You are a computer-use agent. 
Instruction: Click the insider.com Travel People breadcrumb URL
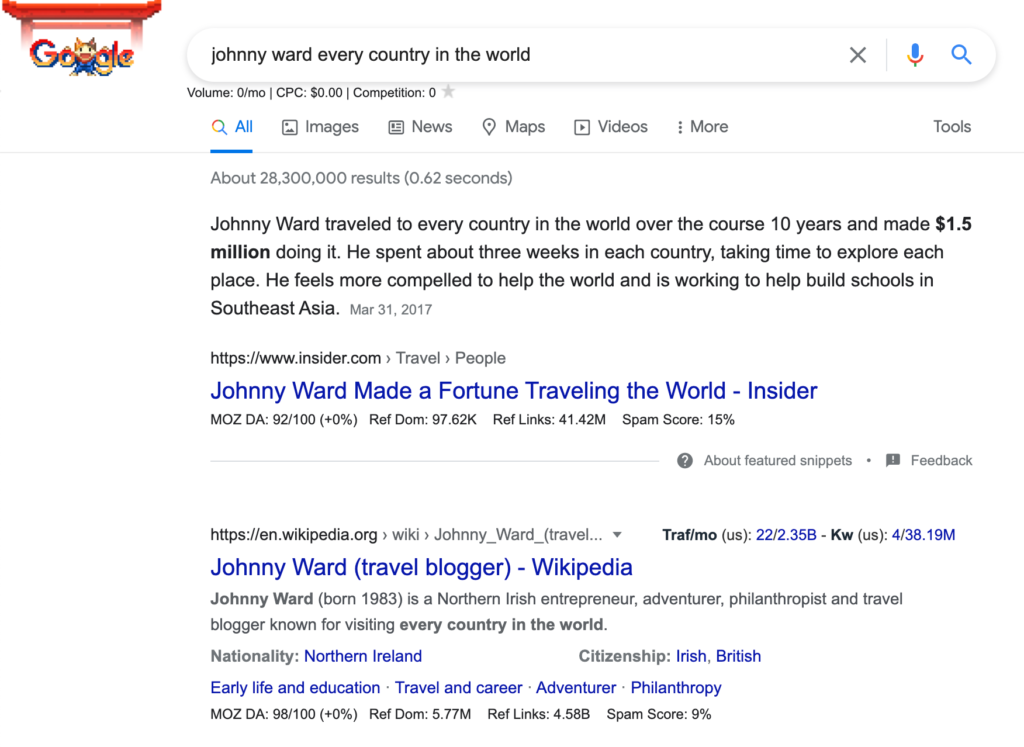click(358, 358)
